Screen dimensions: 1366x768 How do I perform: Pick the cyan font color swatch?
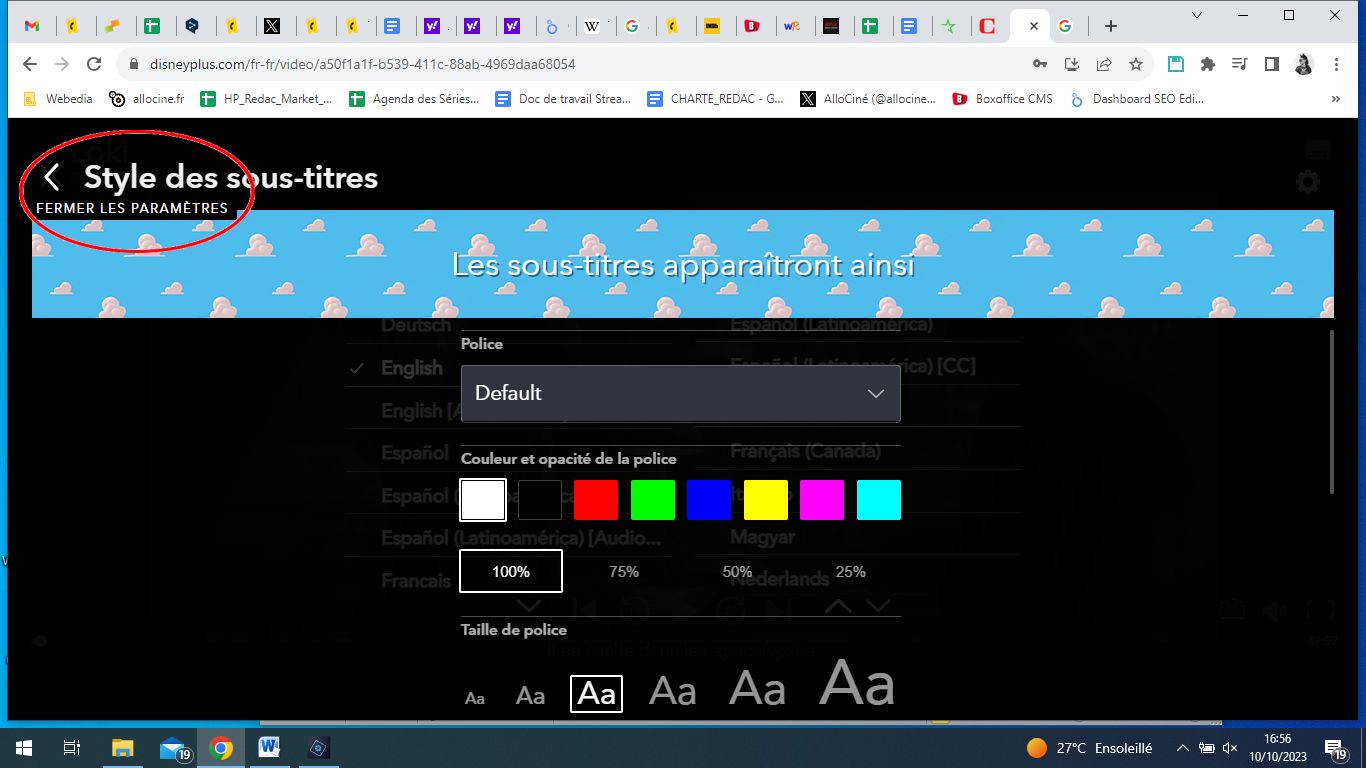point(879,500)
